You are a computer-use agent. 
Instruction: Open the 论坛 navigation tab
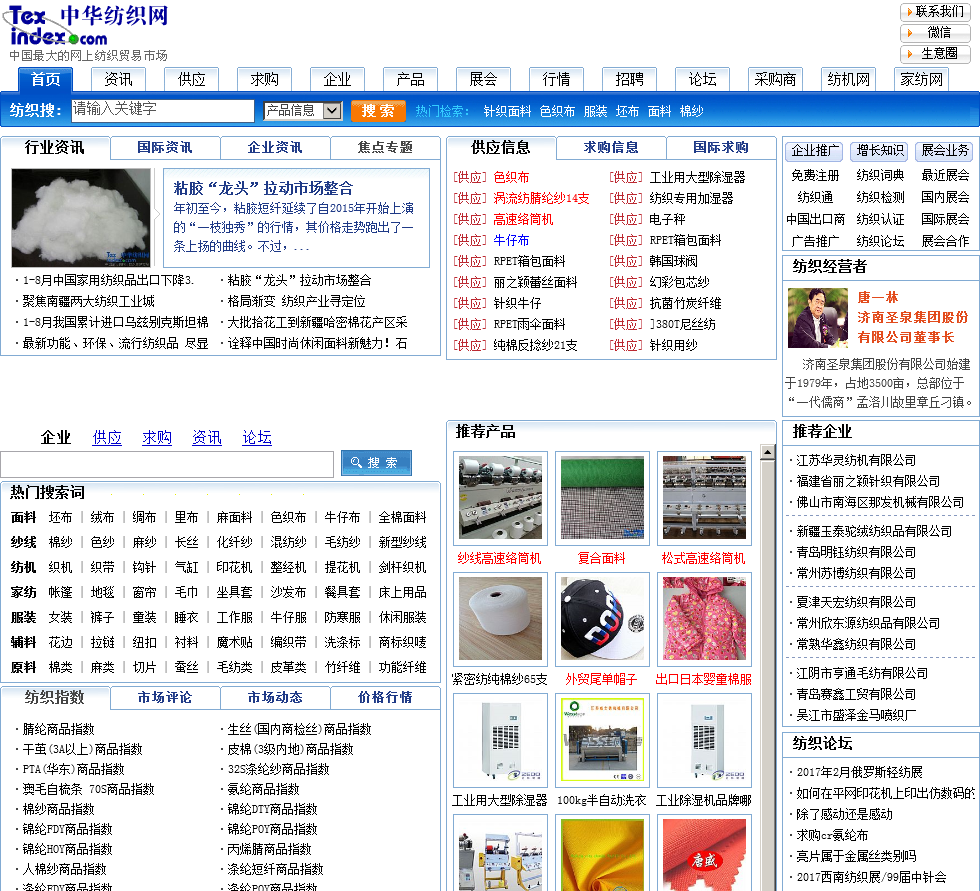[x=702, y=79]
